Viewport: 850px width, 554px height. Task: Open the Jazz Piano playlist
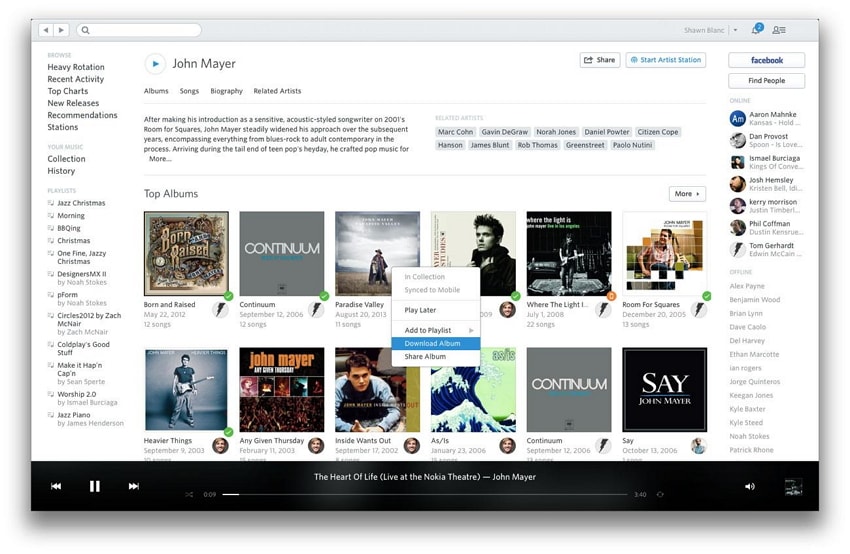click(x=74, y=415)
